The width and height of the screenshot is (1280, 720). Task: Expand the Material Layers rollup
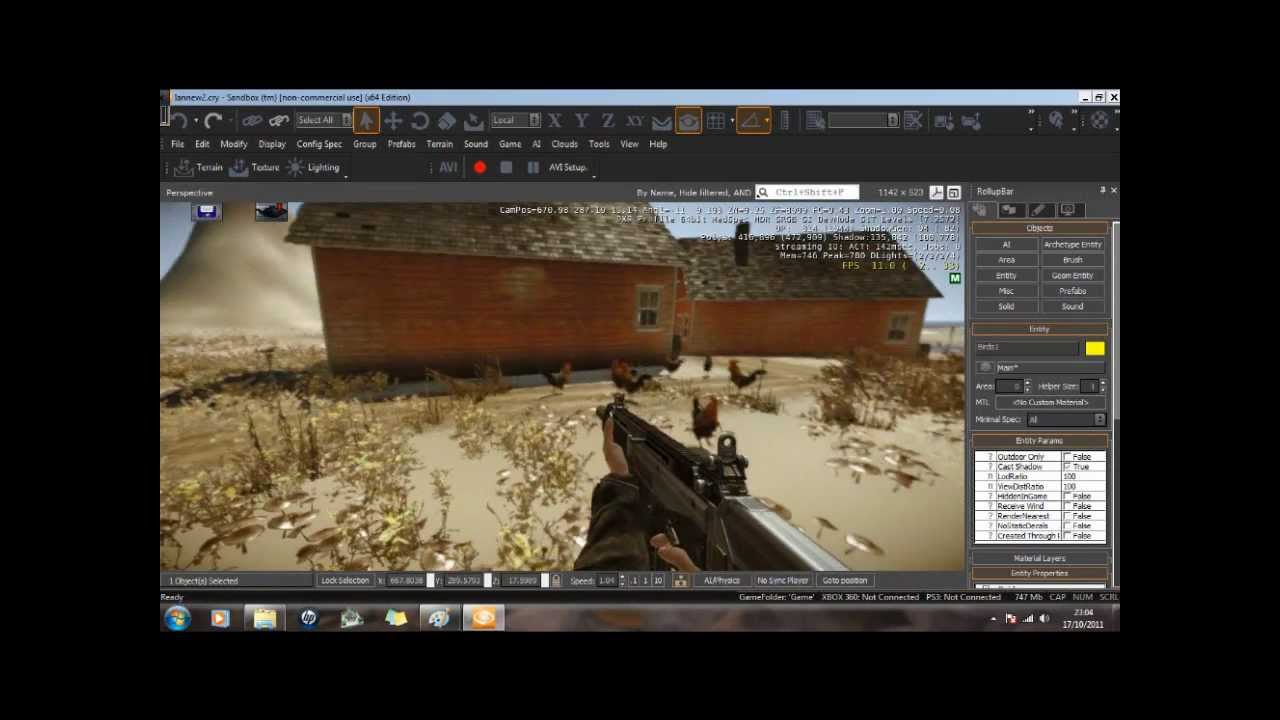(x=1039, y=559)
